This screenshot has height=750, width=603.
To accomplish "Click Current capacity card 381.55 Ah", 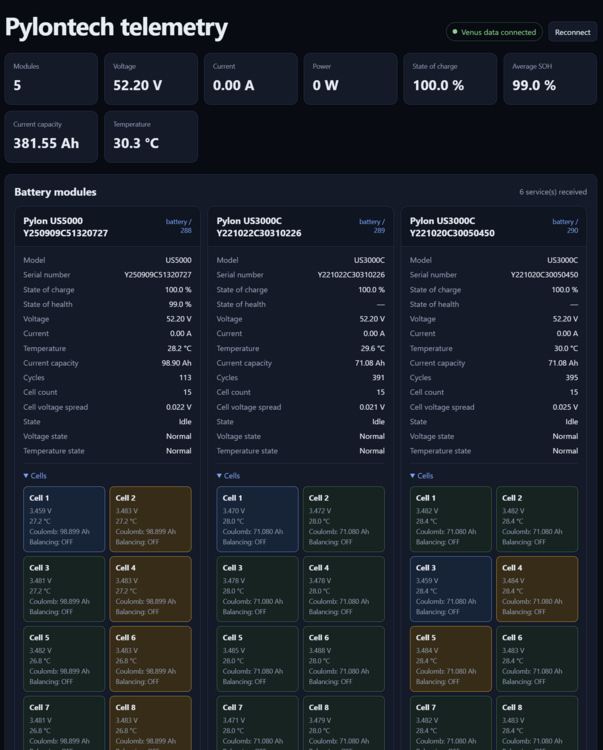I will click(51, 137).
